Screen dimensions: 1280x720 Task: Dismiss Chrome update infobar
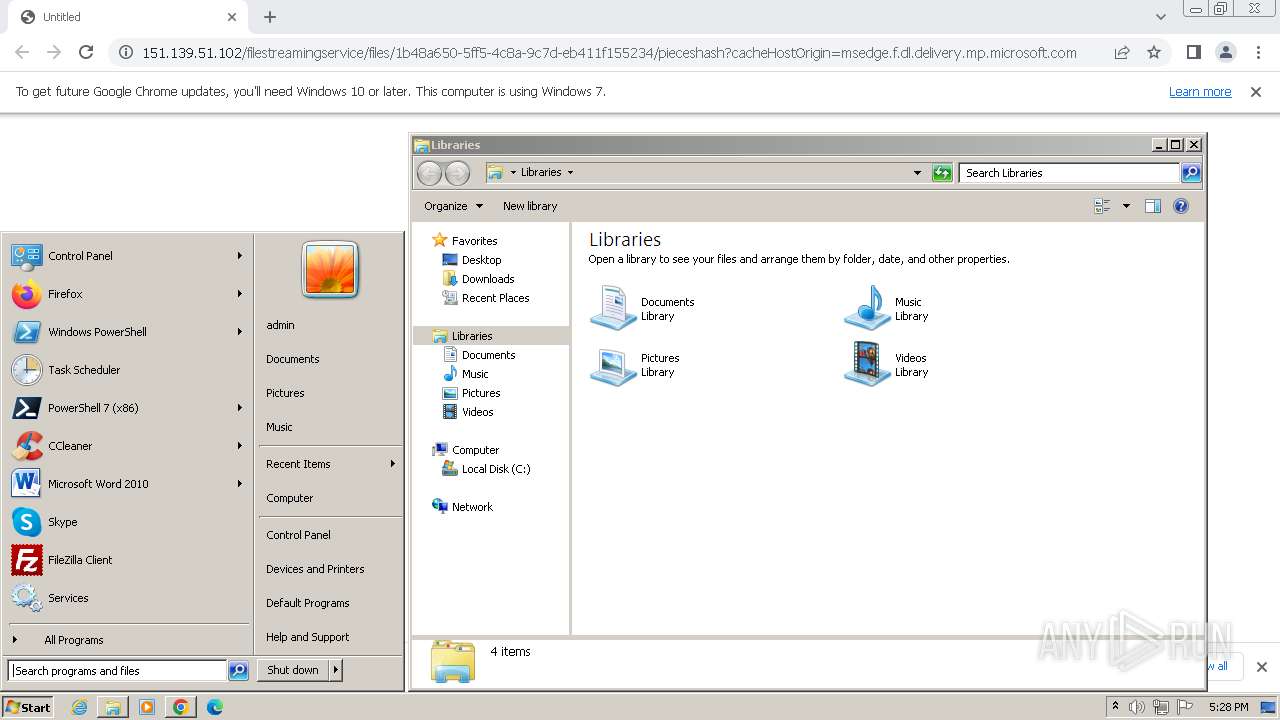click(x=1256, y=91)
